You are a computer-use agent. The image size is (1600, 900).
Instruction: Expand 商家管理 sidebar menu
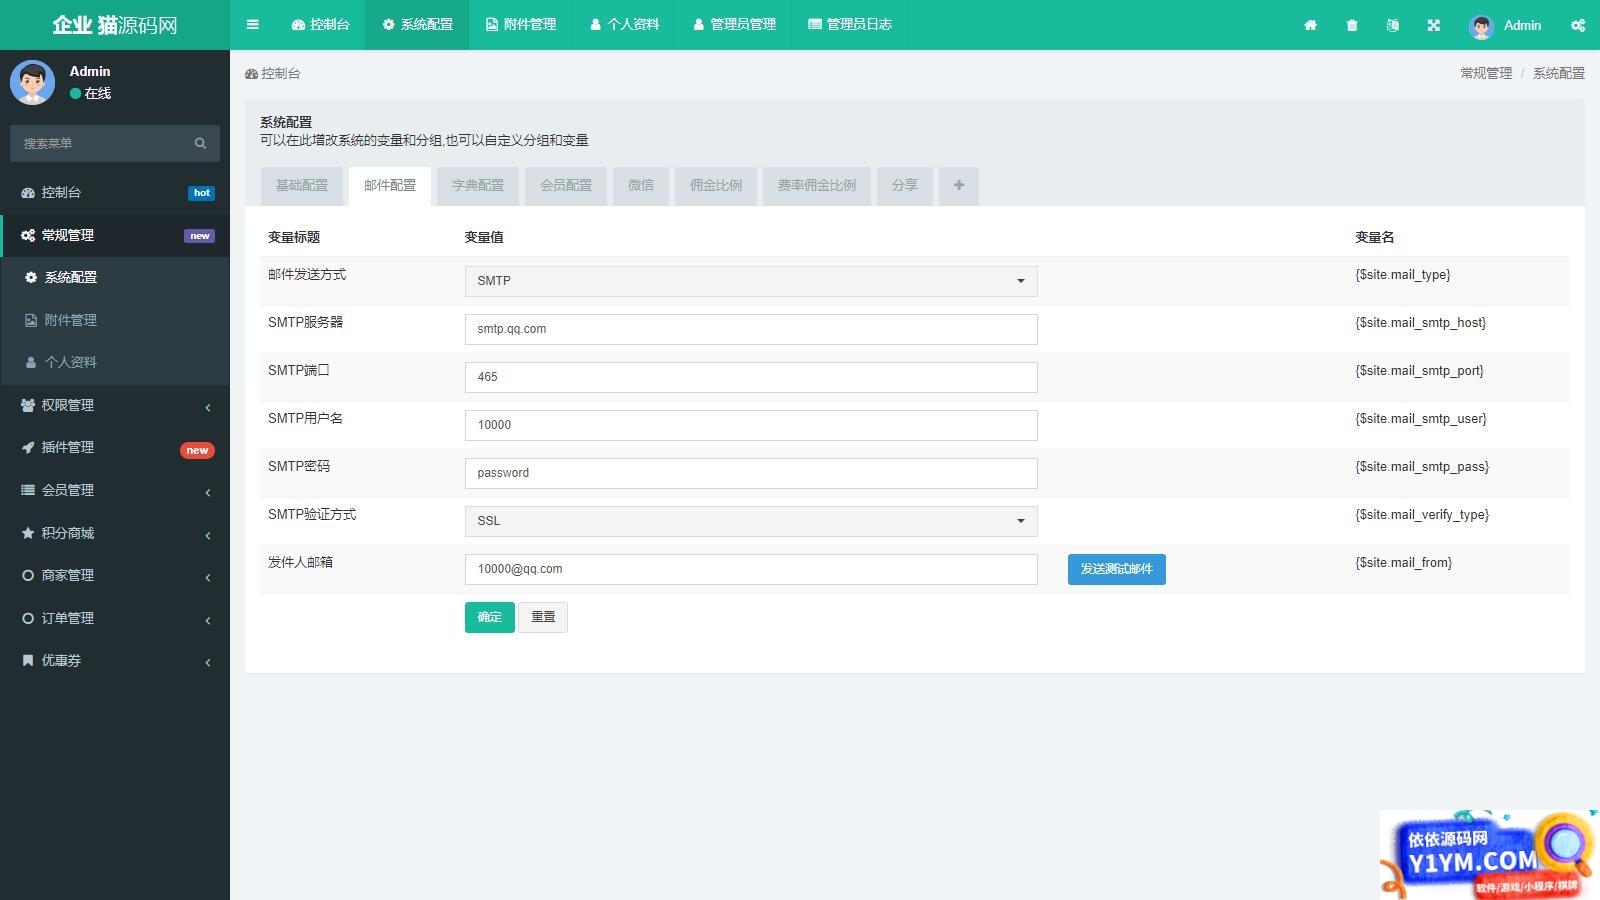tap(115, 575)
